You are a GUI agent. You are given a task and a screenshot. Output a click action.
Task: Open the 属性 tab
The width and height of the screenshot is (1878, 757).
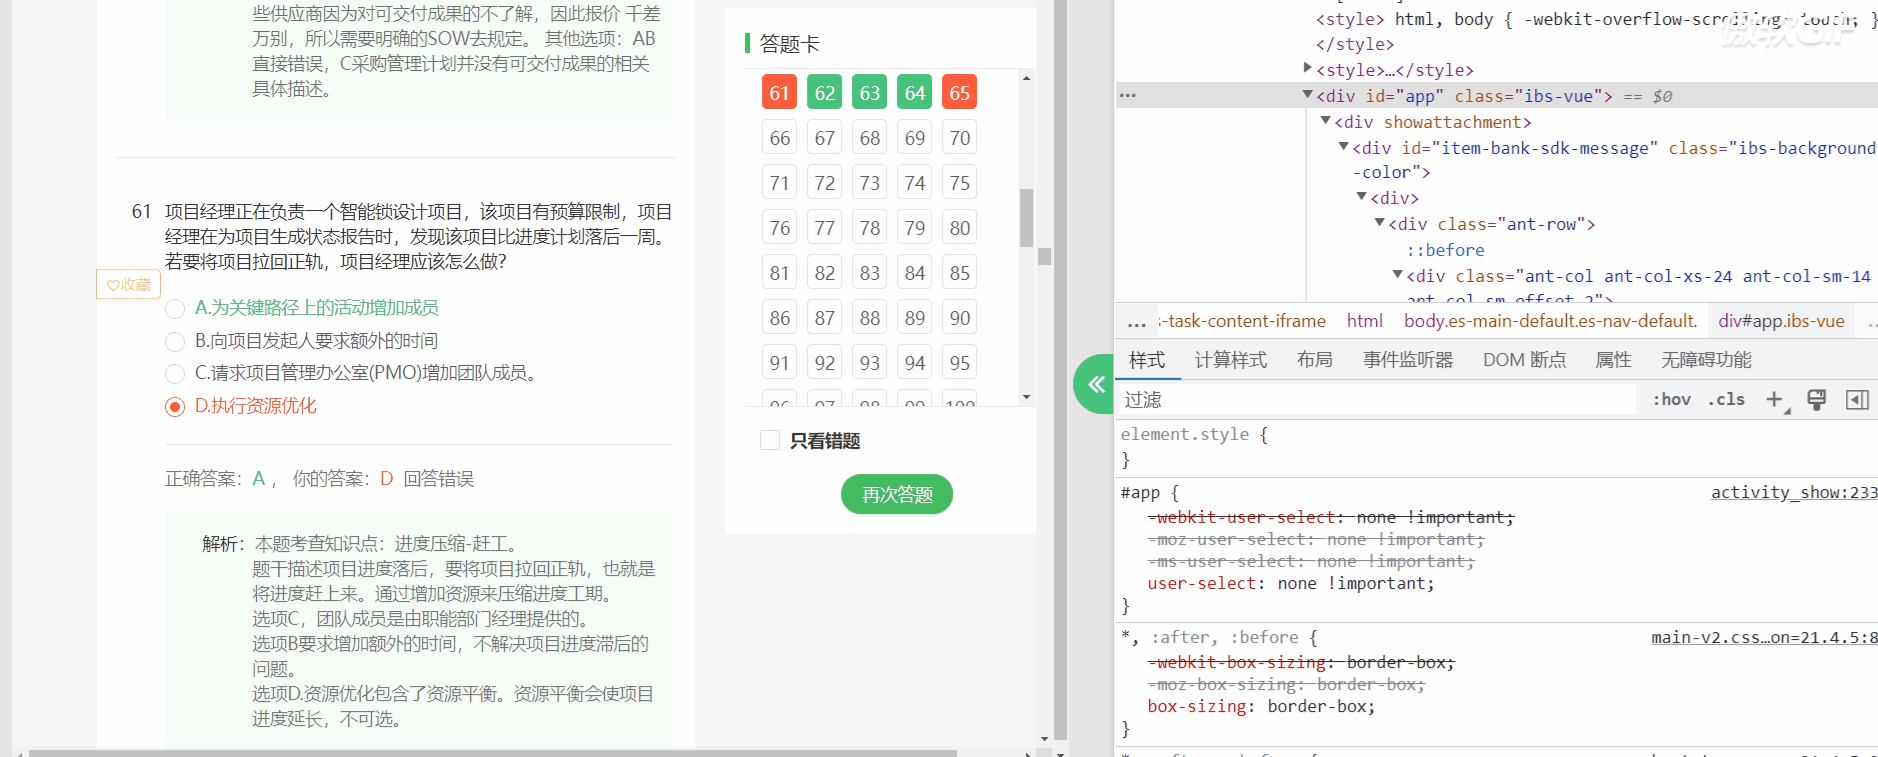point(1613,360)
